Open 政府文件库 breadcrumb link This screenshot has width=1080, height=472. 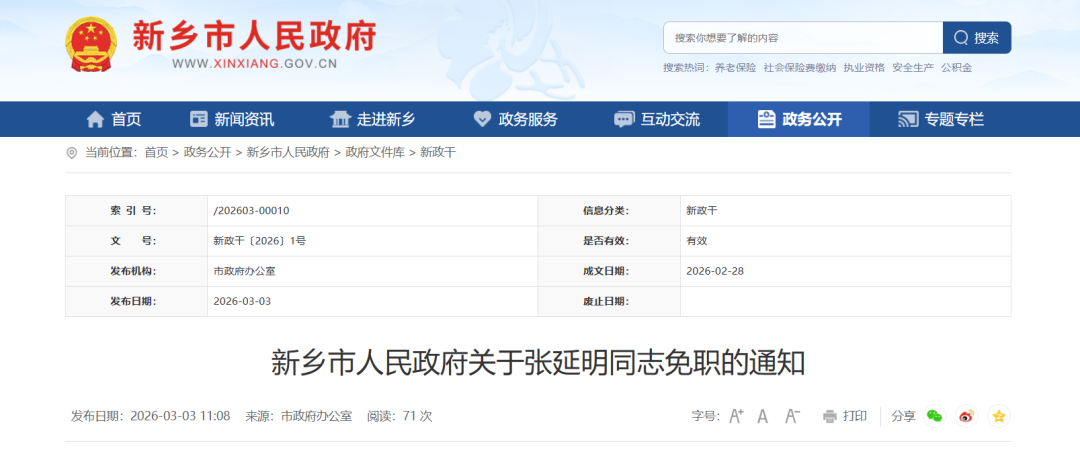pyautogui.click(x=375, y=152)
